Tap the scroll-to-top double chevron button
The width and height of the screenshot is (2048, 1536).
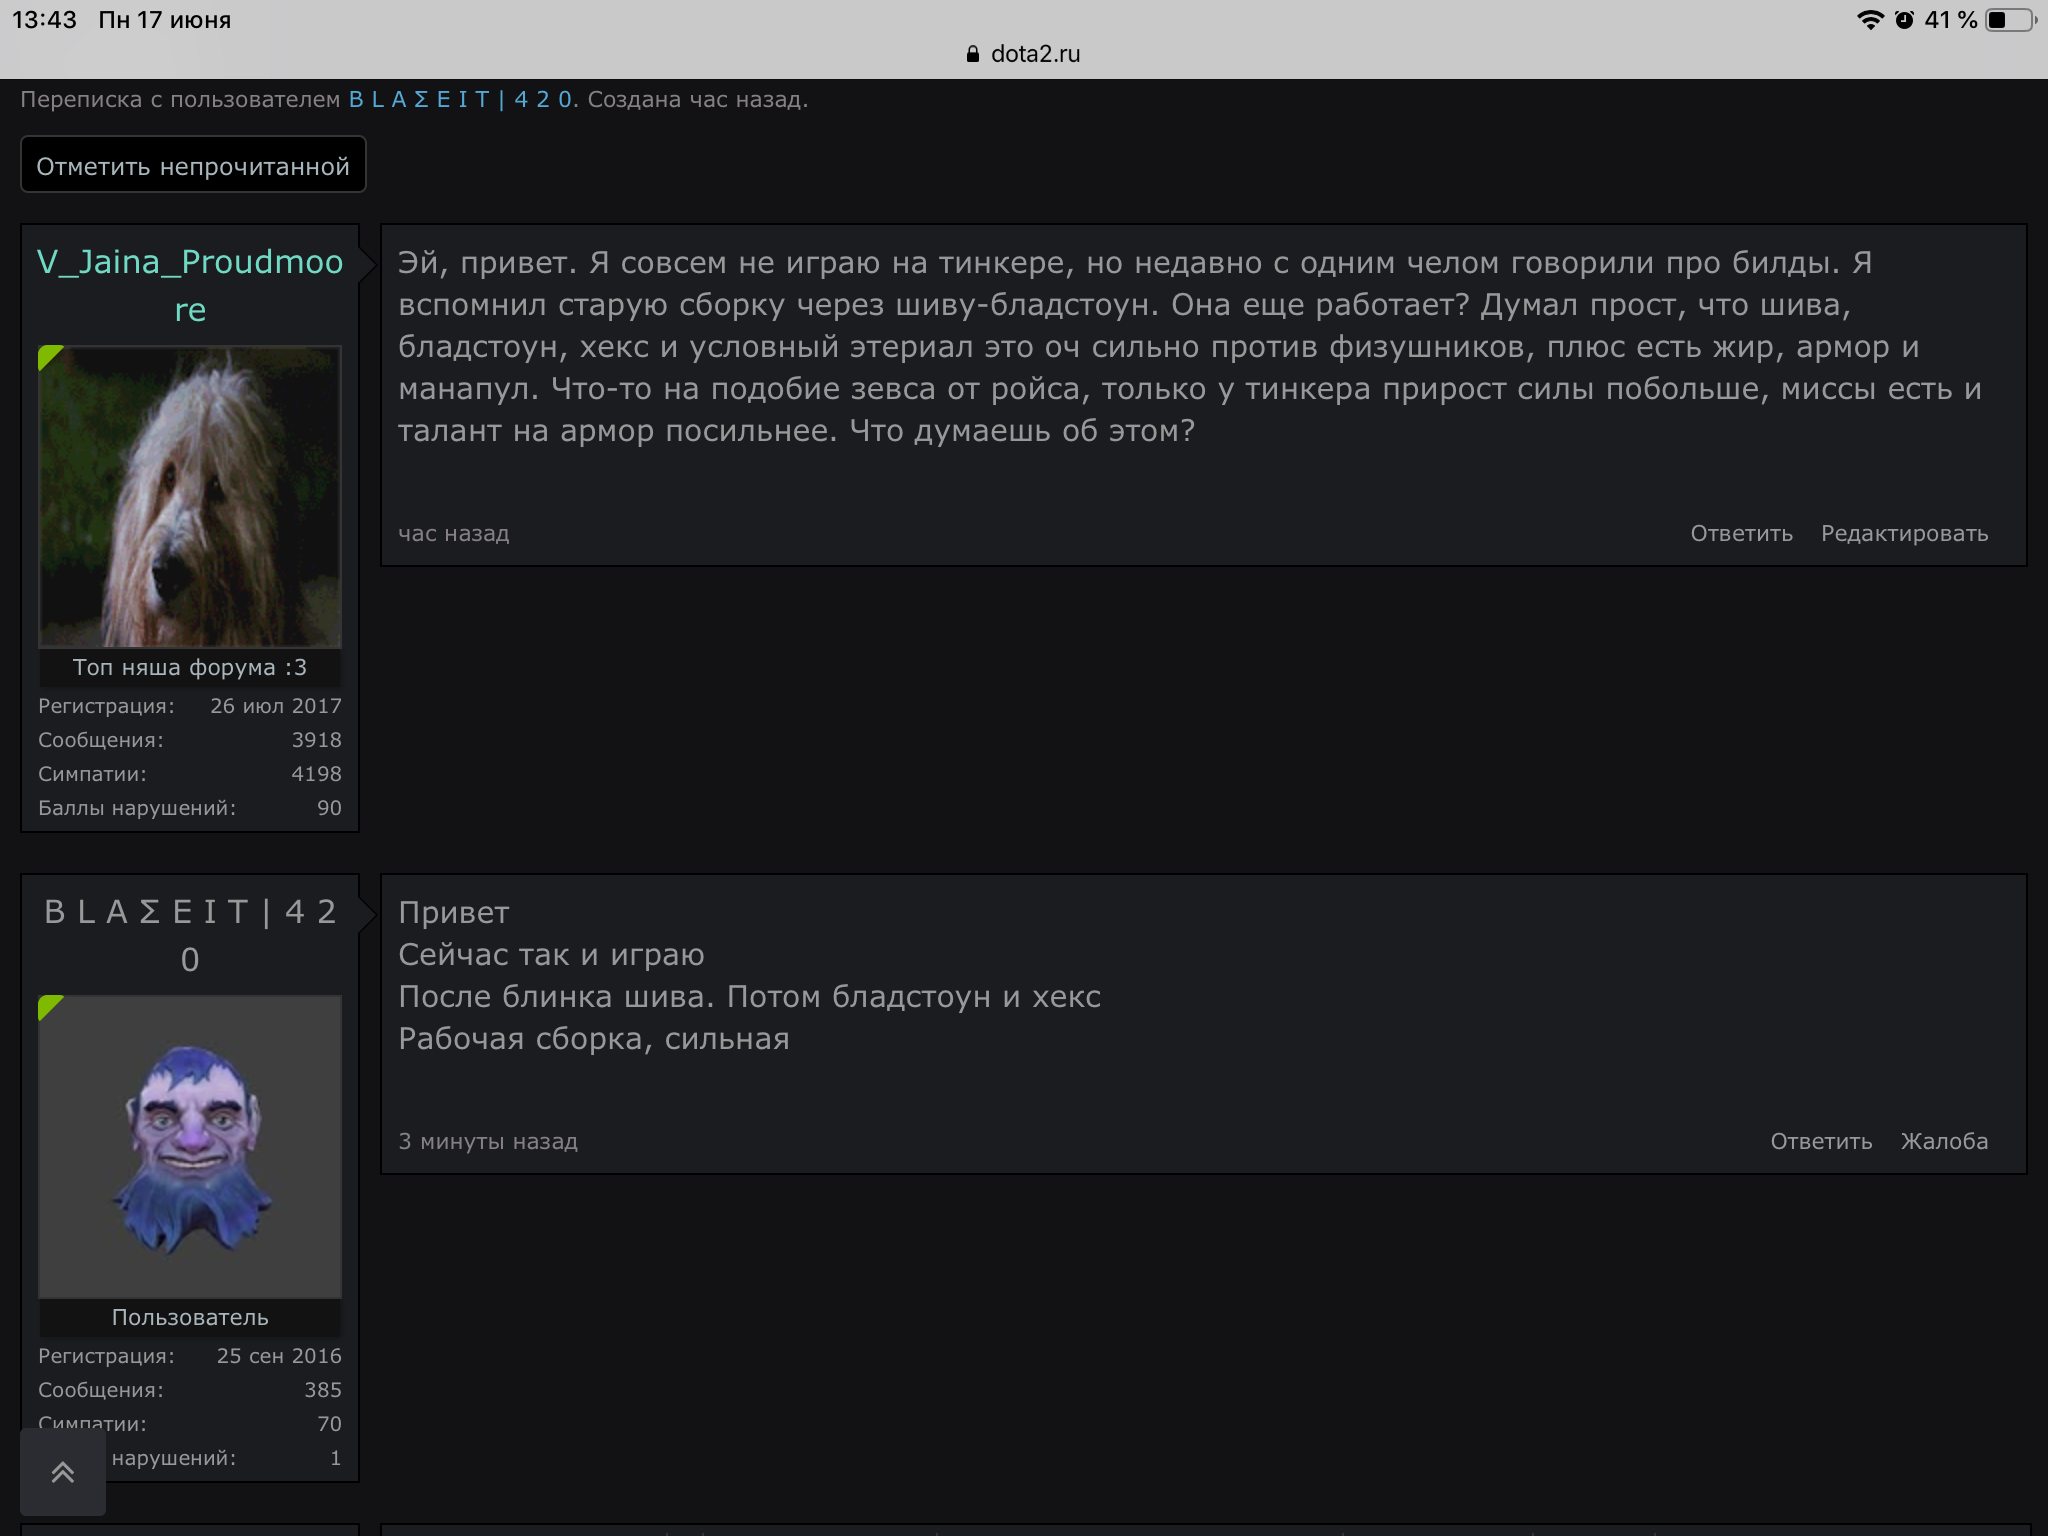pyautogui.click(x=63, y=1472)
